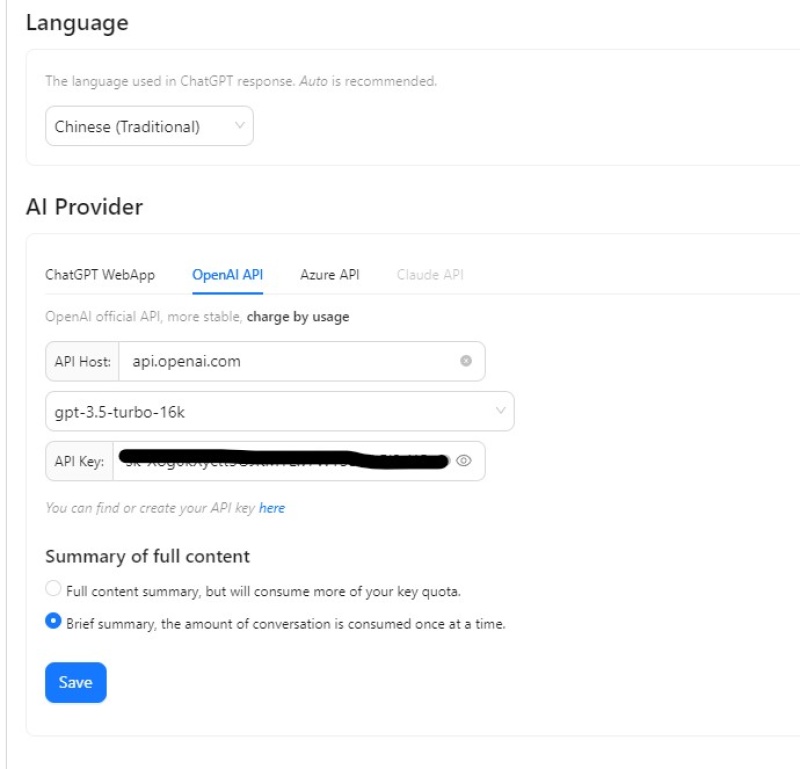Clear the API Host field with the X icon
The width and height of the screenshot is (800, 769).
[466, 361]
